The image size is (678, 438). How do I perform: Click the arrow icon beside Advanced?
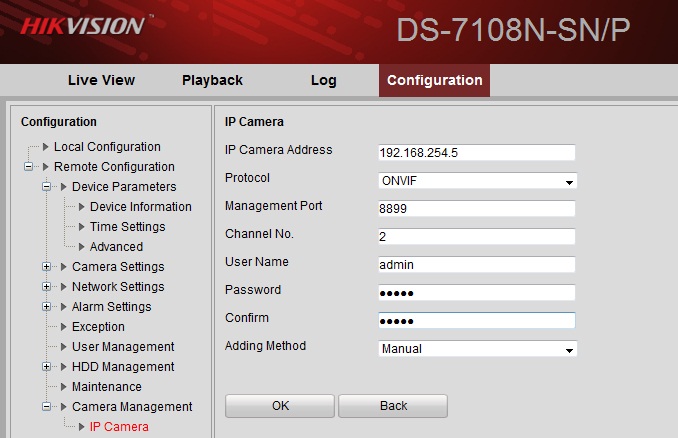pos(81,246)
